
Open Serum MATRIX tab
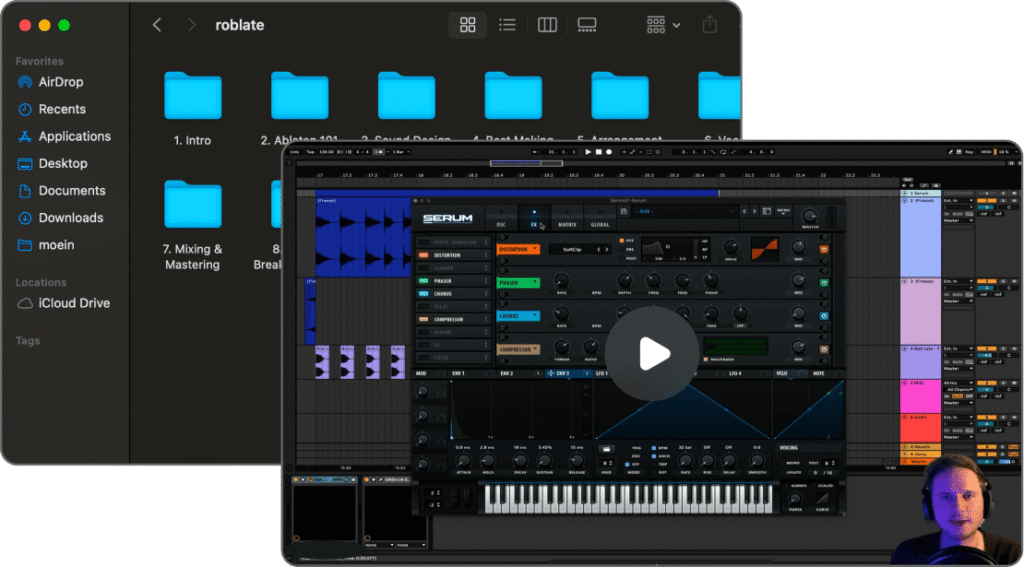[567, 218]
